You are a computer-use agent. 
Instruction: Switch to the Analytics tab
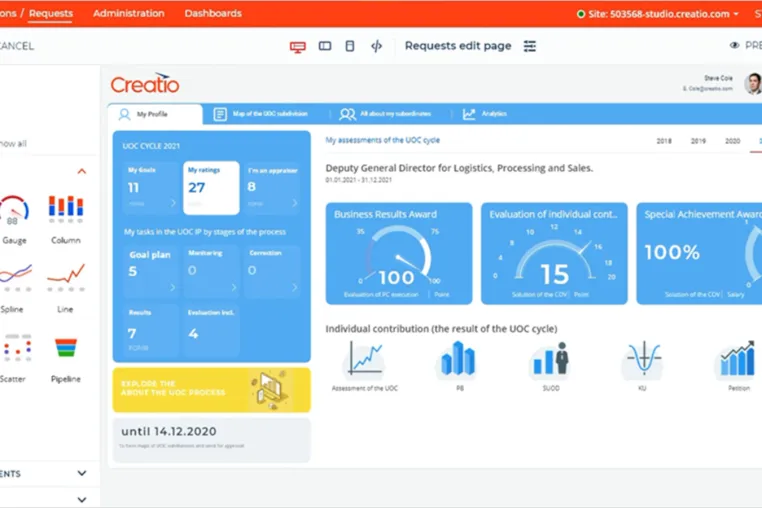click(485, 114)
